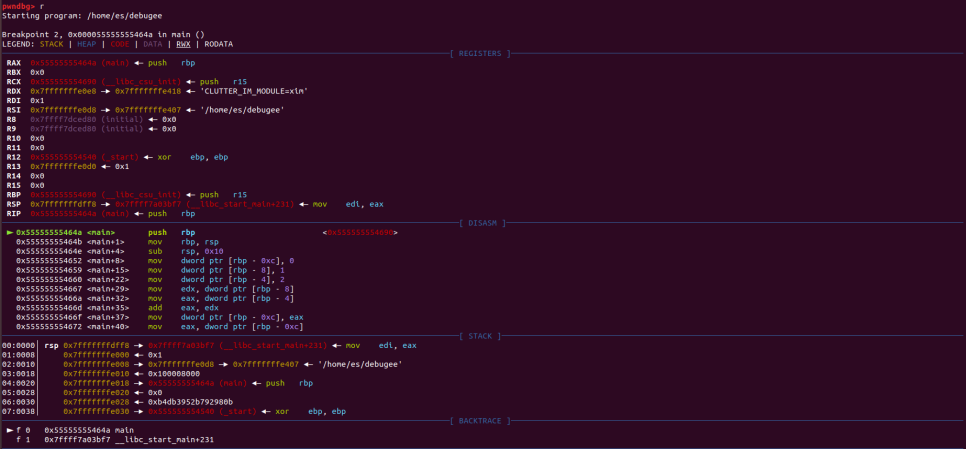Click the '<main+37>' disassembly label
Screen dimensions: 966x449
pos(108,317)
